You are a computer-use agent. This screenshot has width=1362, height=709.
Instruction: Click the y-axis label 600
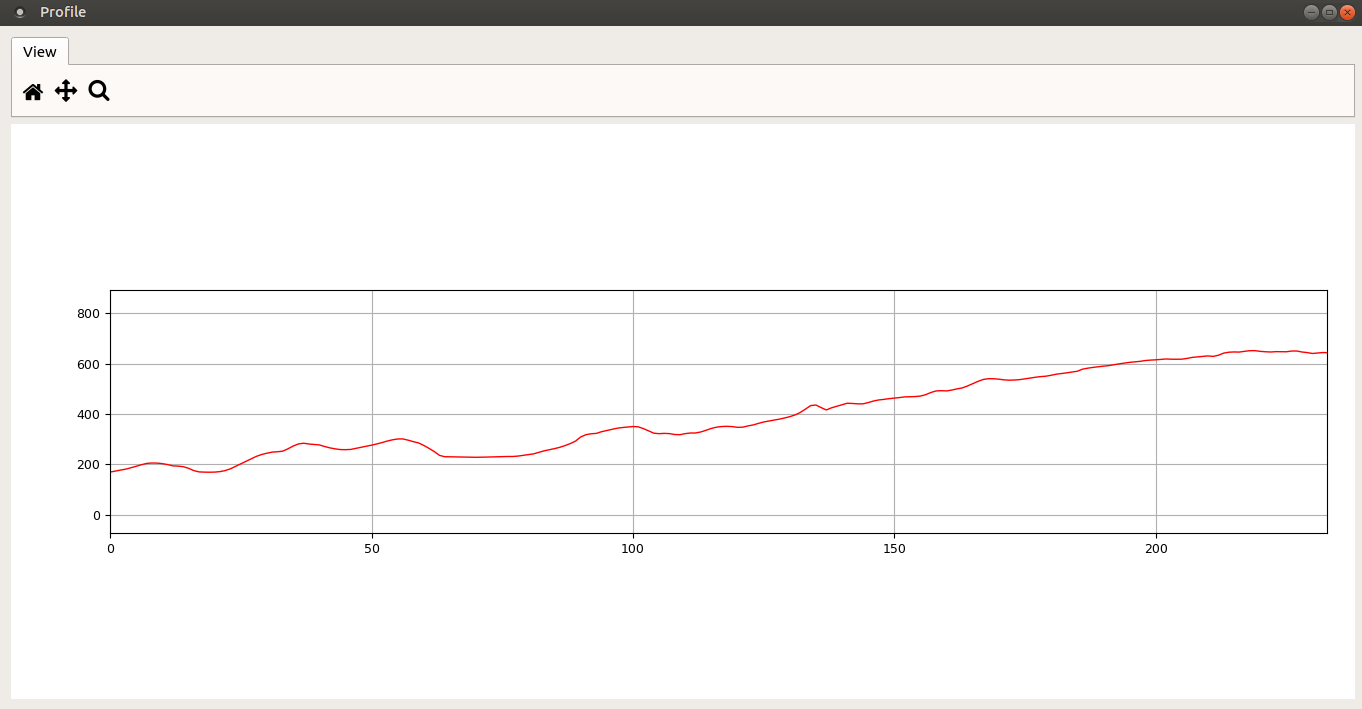coord(89,364)
